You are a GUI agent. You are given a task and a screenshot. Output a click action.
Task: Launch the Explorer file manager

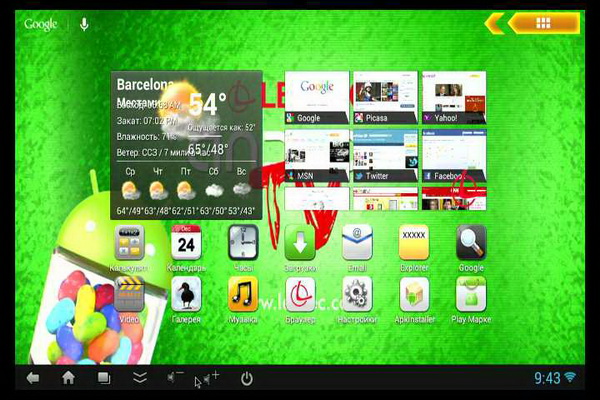(414, 243)
